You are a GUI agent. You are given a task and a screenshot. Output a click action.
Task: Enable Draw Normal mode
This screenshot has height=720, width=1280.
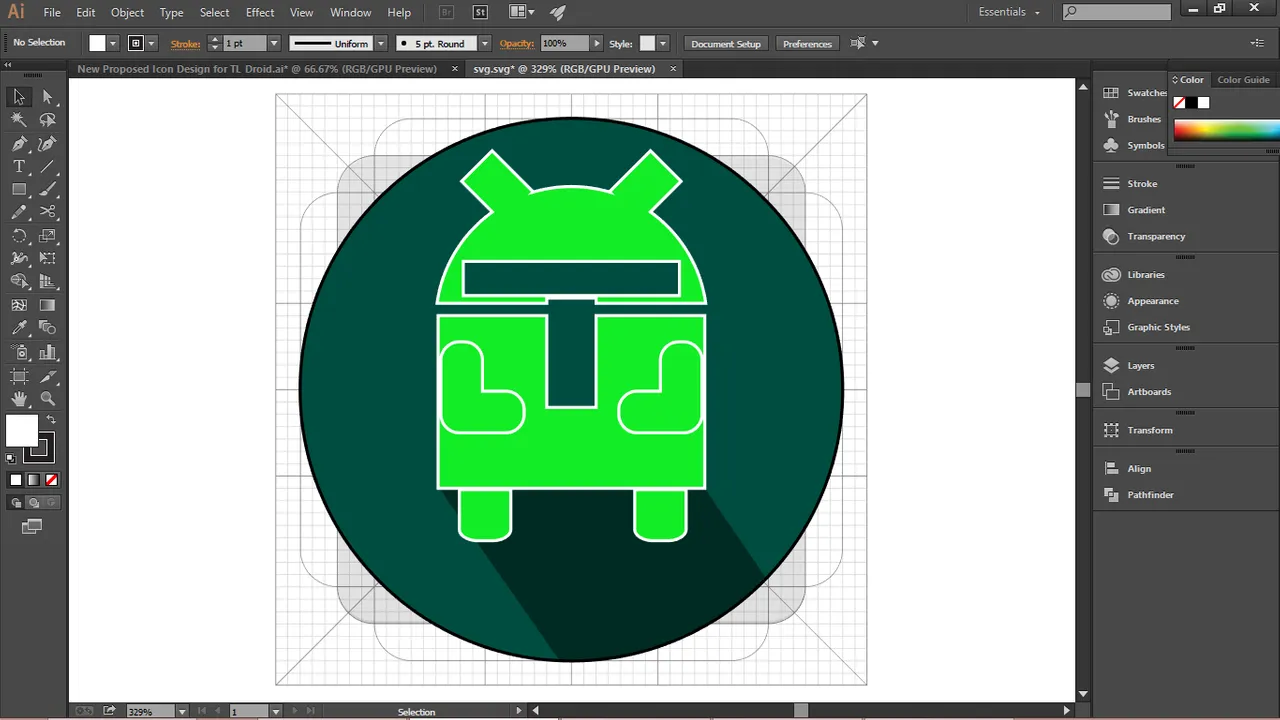point(18,503)
